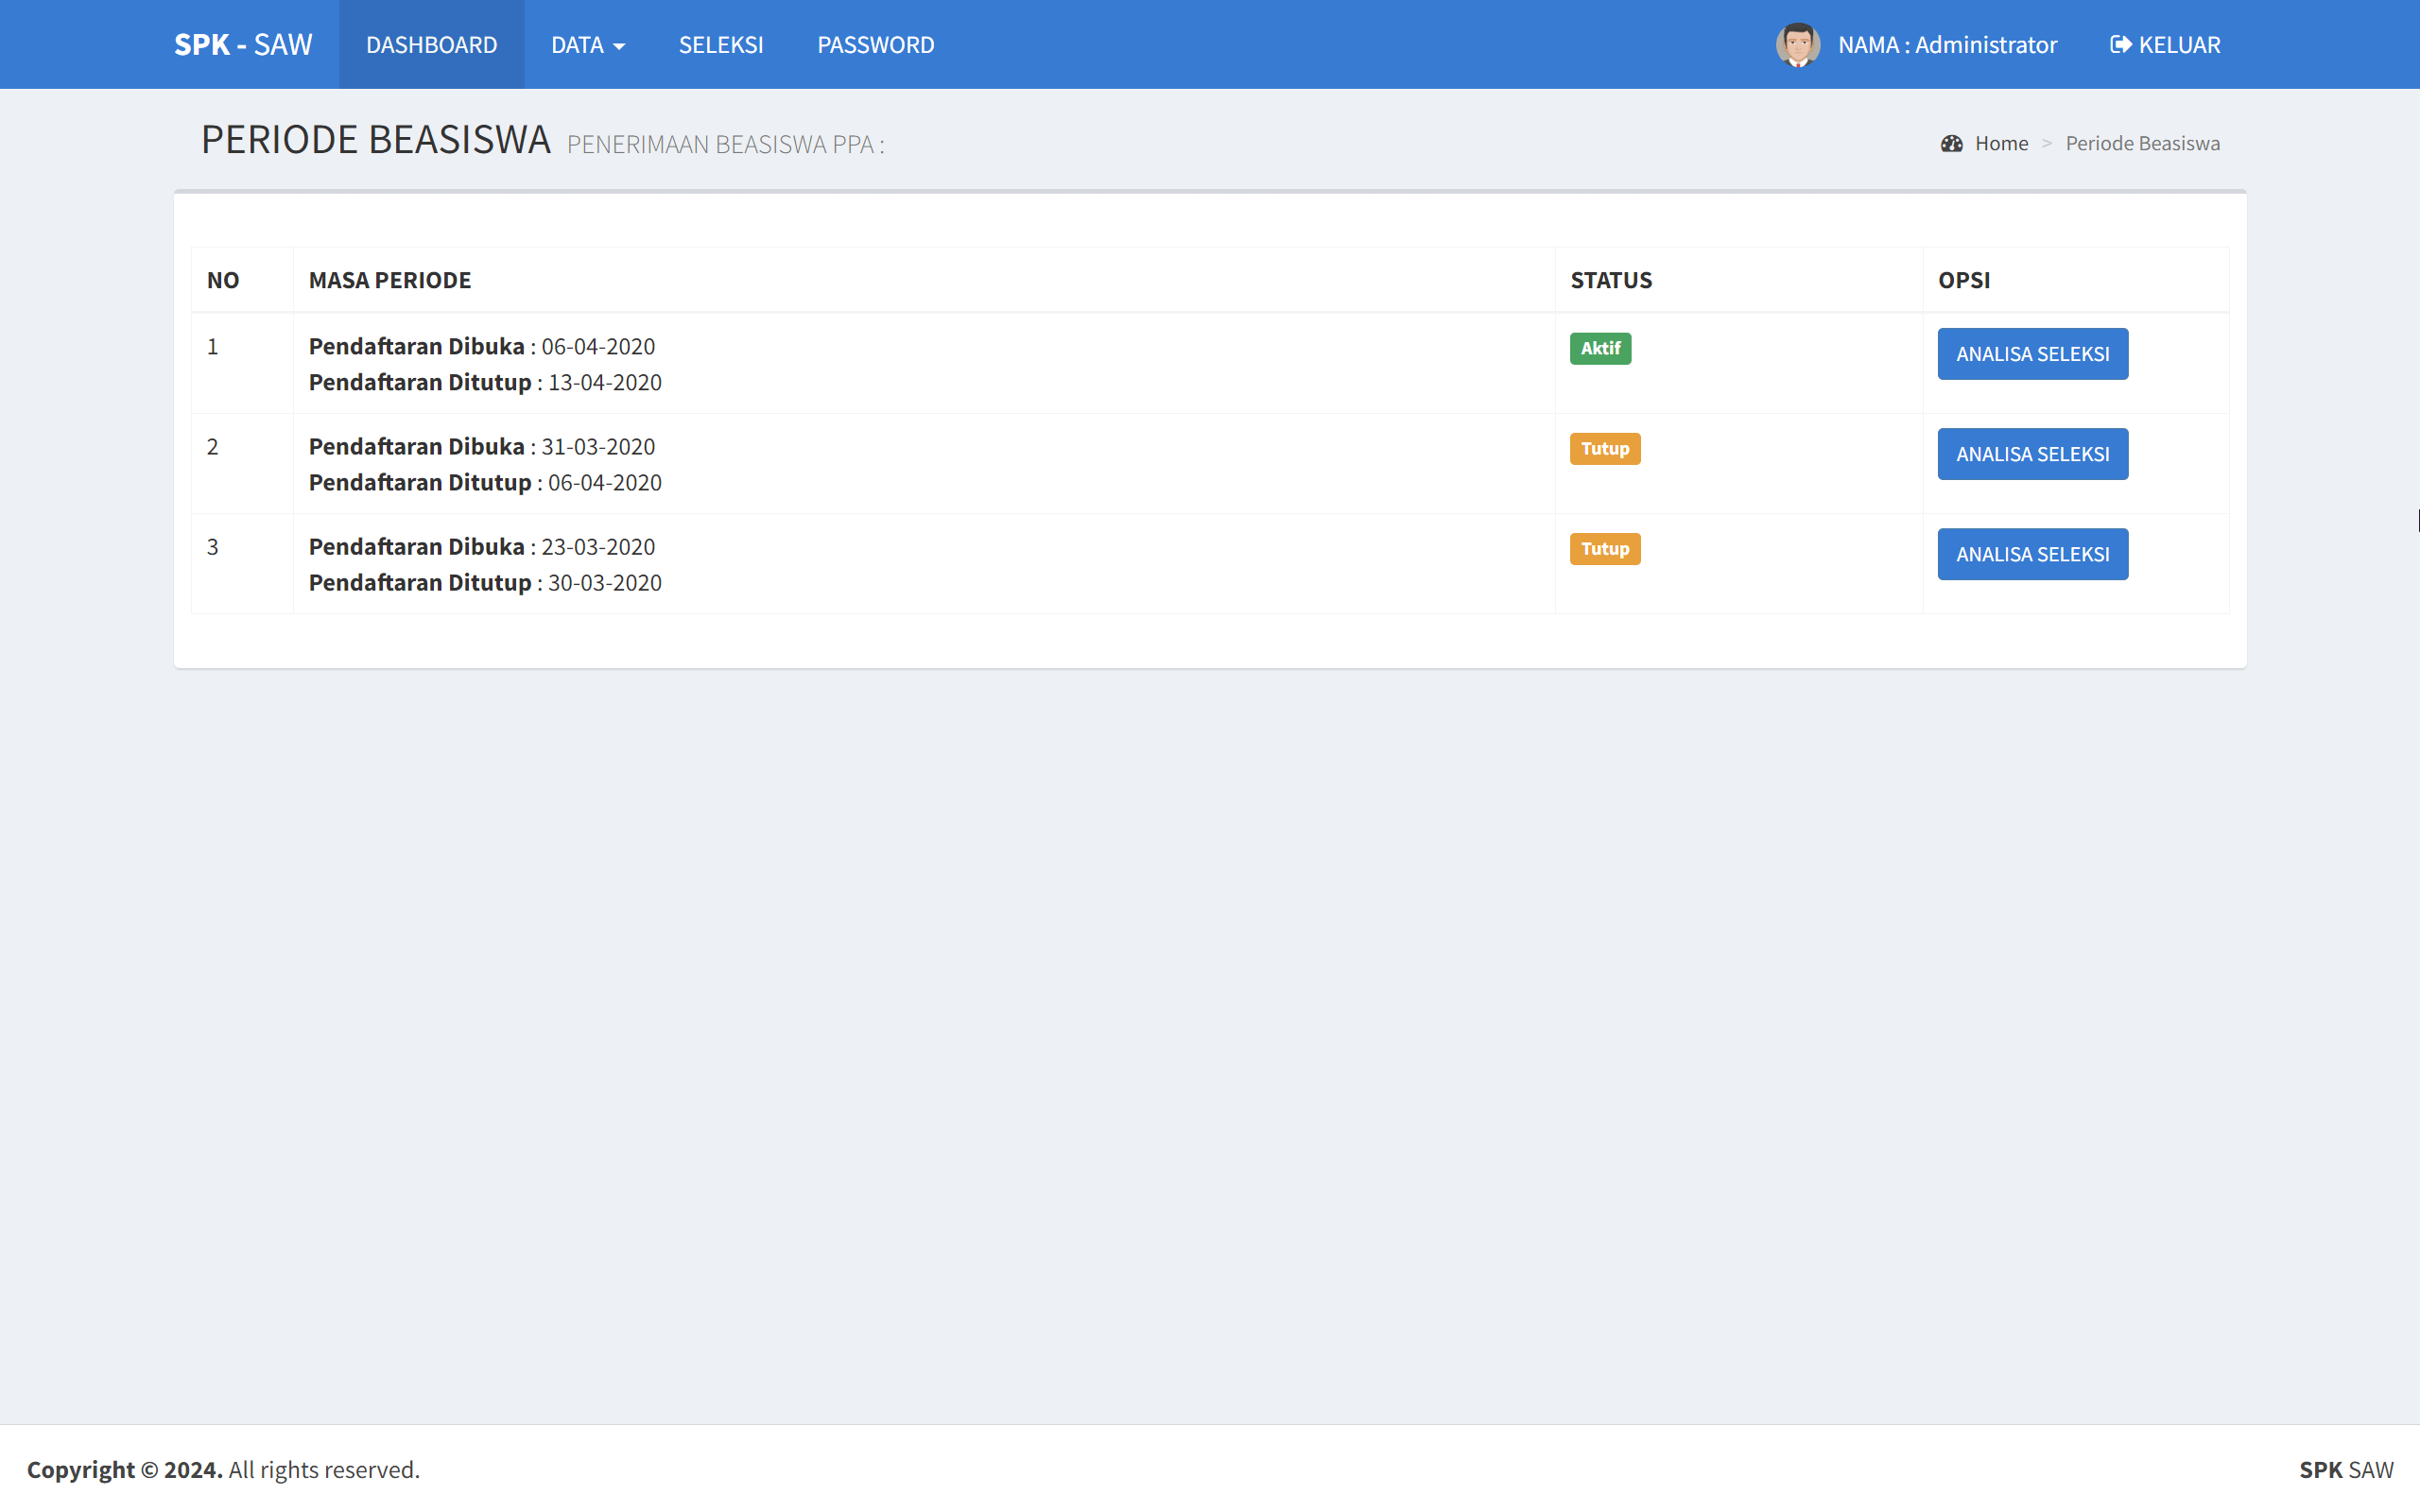This screenshot has height=1512, width=2420.
Task: Click the Tutup badge on row 3
Action: pyautogui.click(x=1604, y=548)
